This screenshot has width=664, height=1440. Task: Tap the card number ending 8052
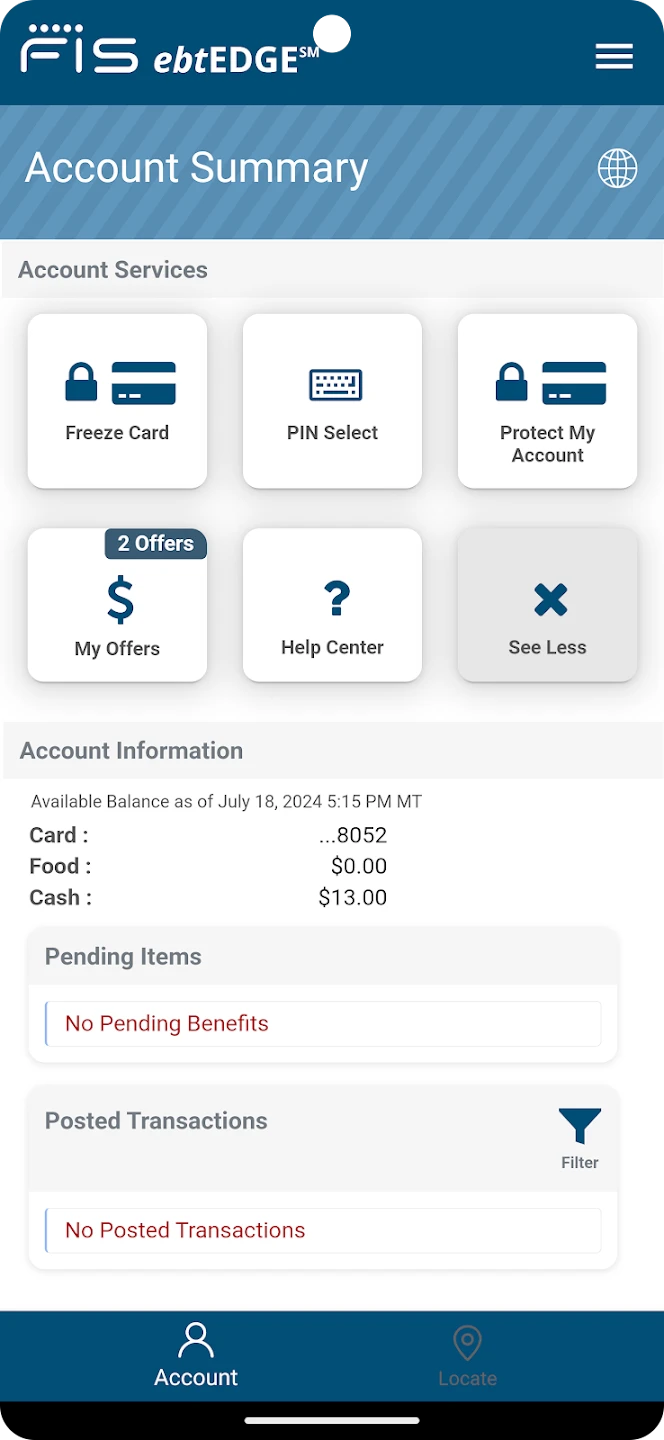[x=352, y=835]
